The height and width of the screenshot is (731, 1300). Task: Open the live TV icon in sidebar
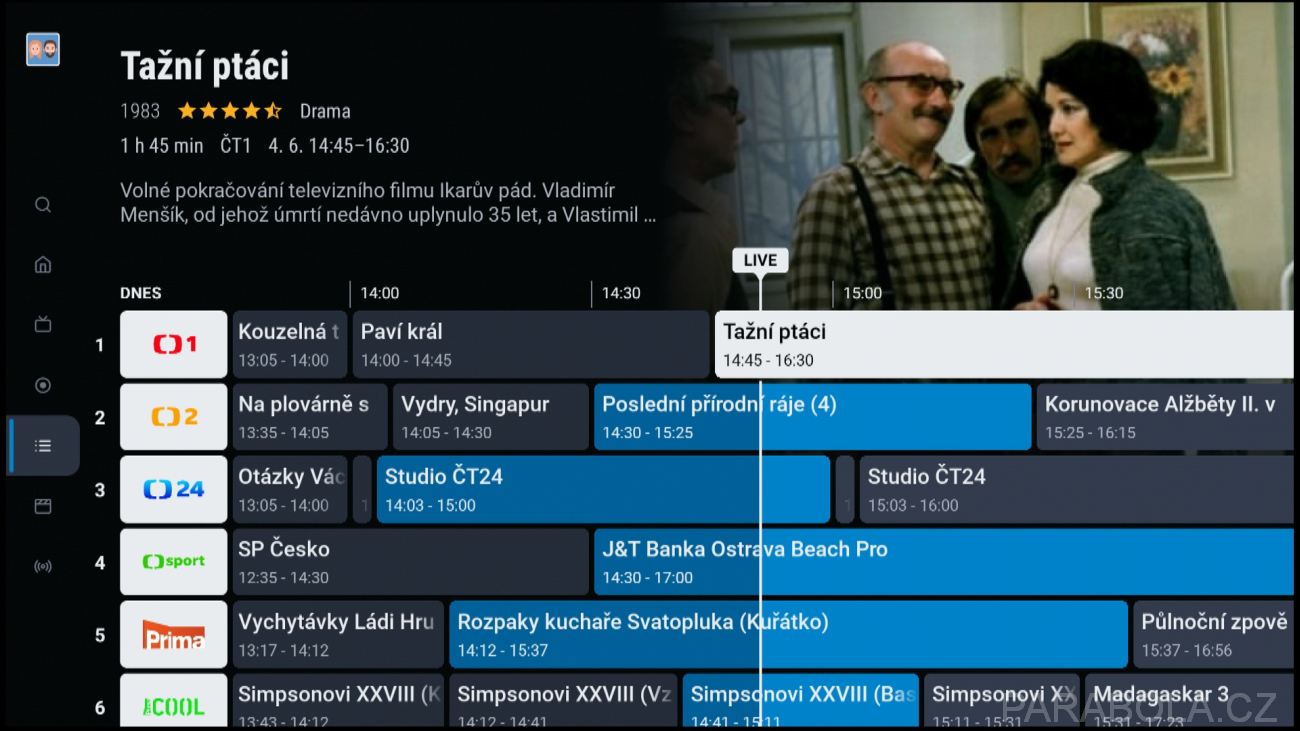43,325
